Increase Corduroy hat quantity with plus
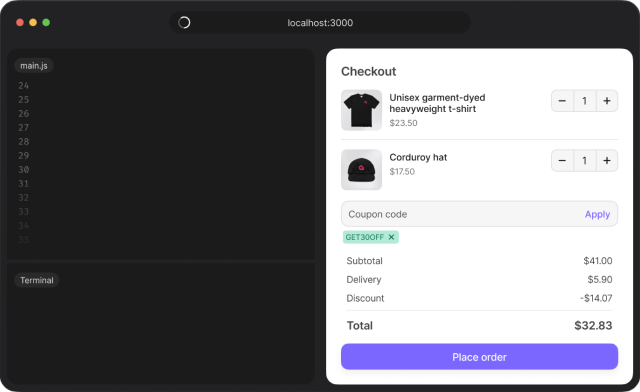The height and width of the screenshot is (392, 640). [x=607, y=160]
